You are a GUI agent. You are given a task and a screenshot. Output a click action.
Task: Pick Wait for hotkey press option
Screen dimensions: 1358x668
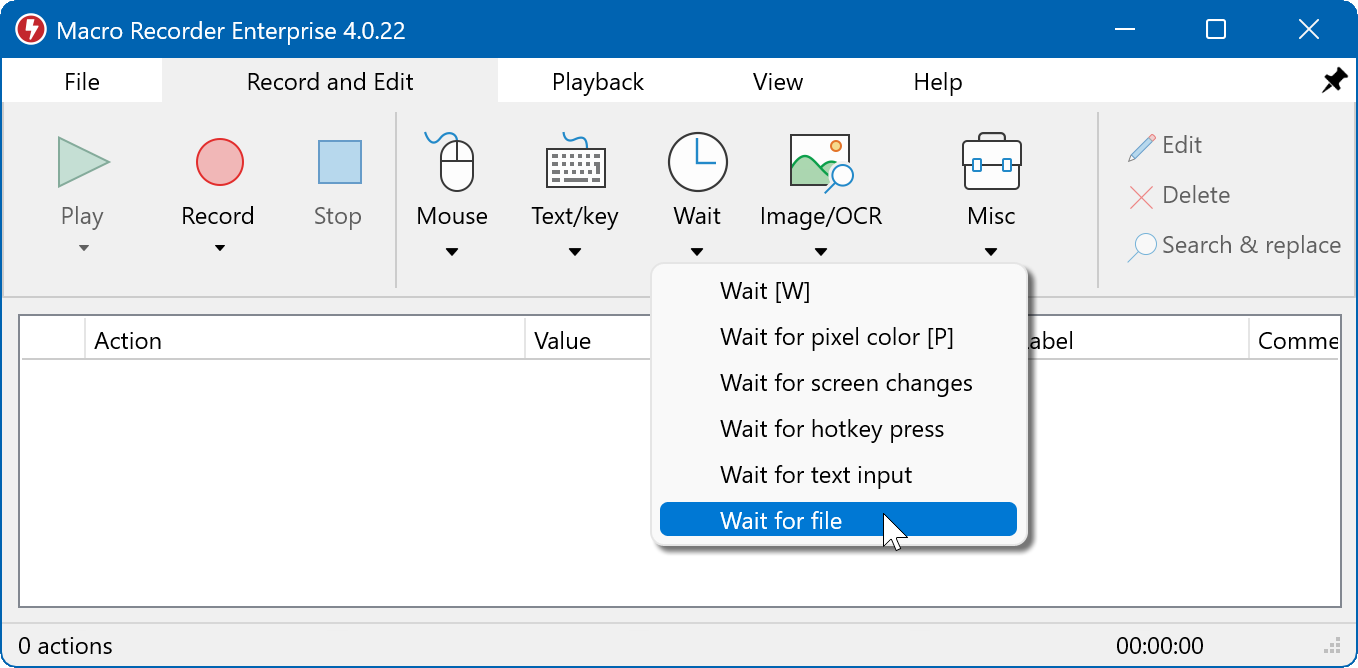831,429
